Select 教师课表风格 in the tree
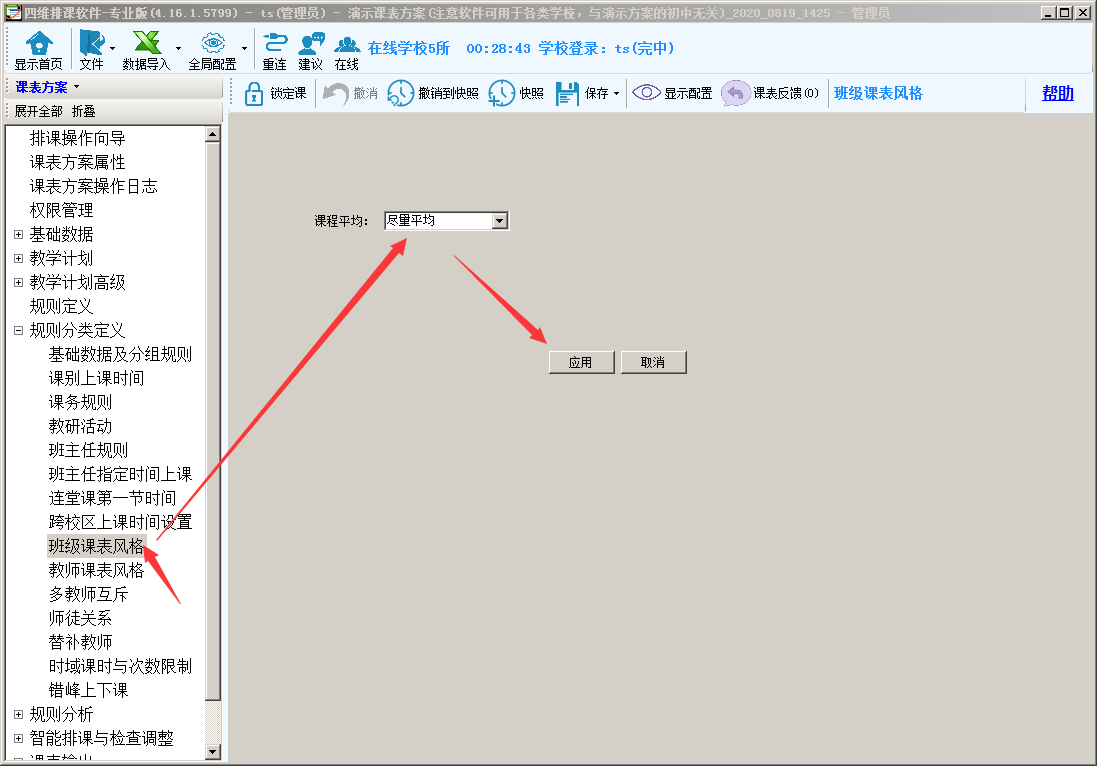Image resolution: width=1097 pixels, height=766 pixels. point(96,570)
